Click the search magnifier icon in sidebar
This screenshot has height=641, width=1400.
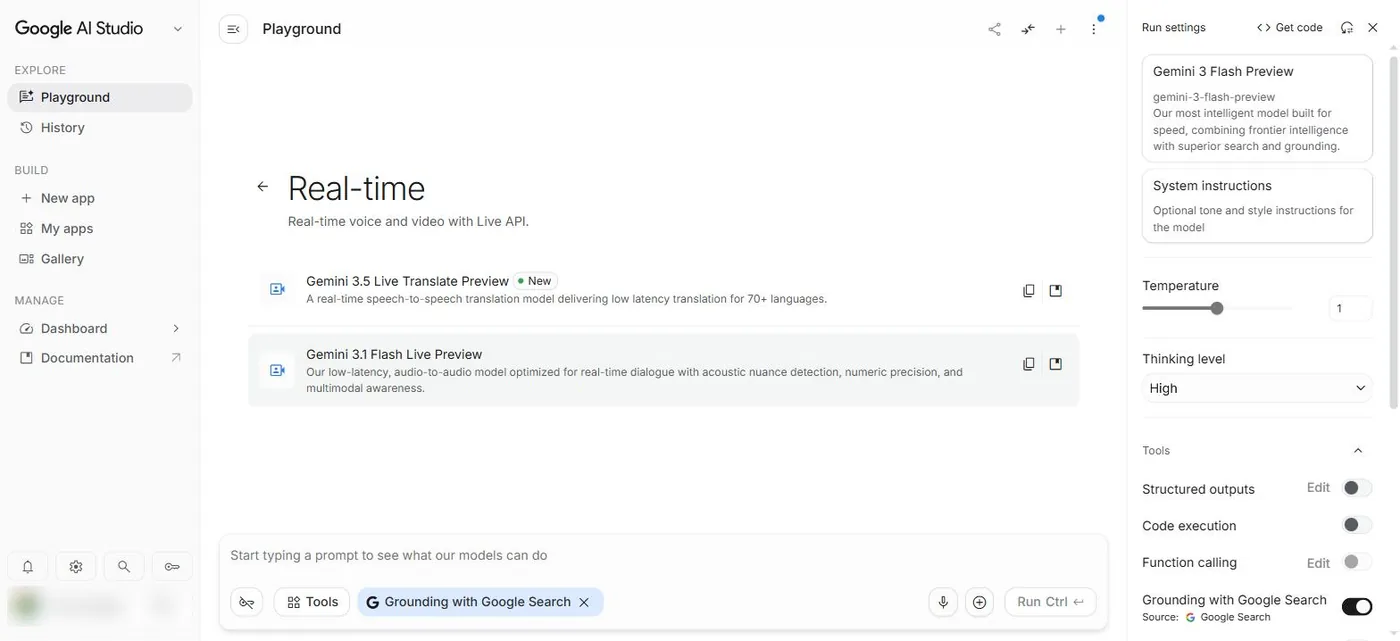(x=124, y=567)
